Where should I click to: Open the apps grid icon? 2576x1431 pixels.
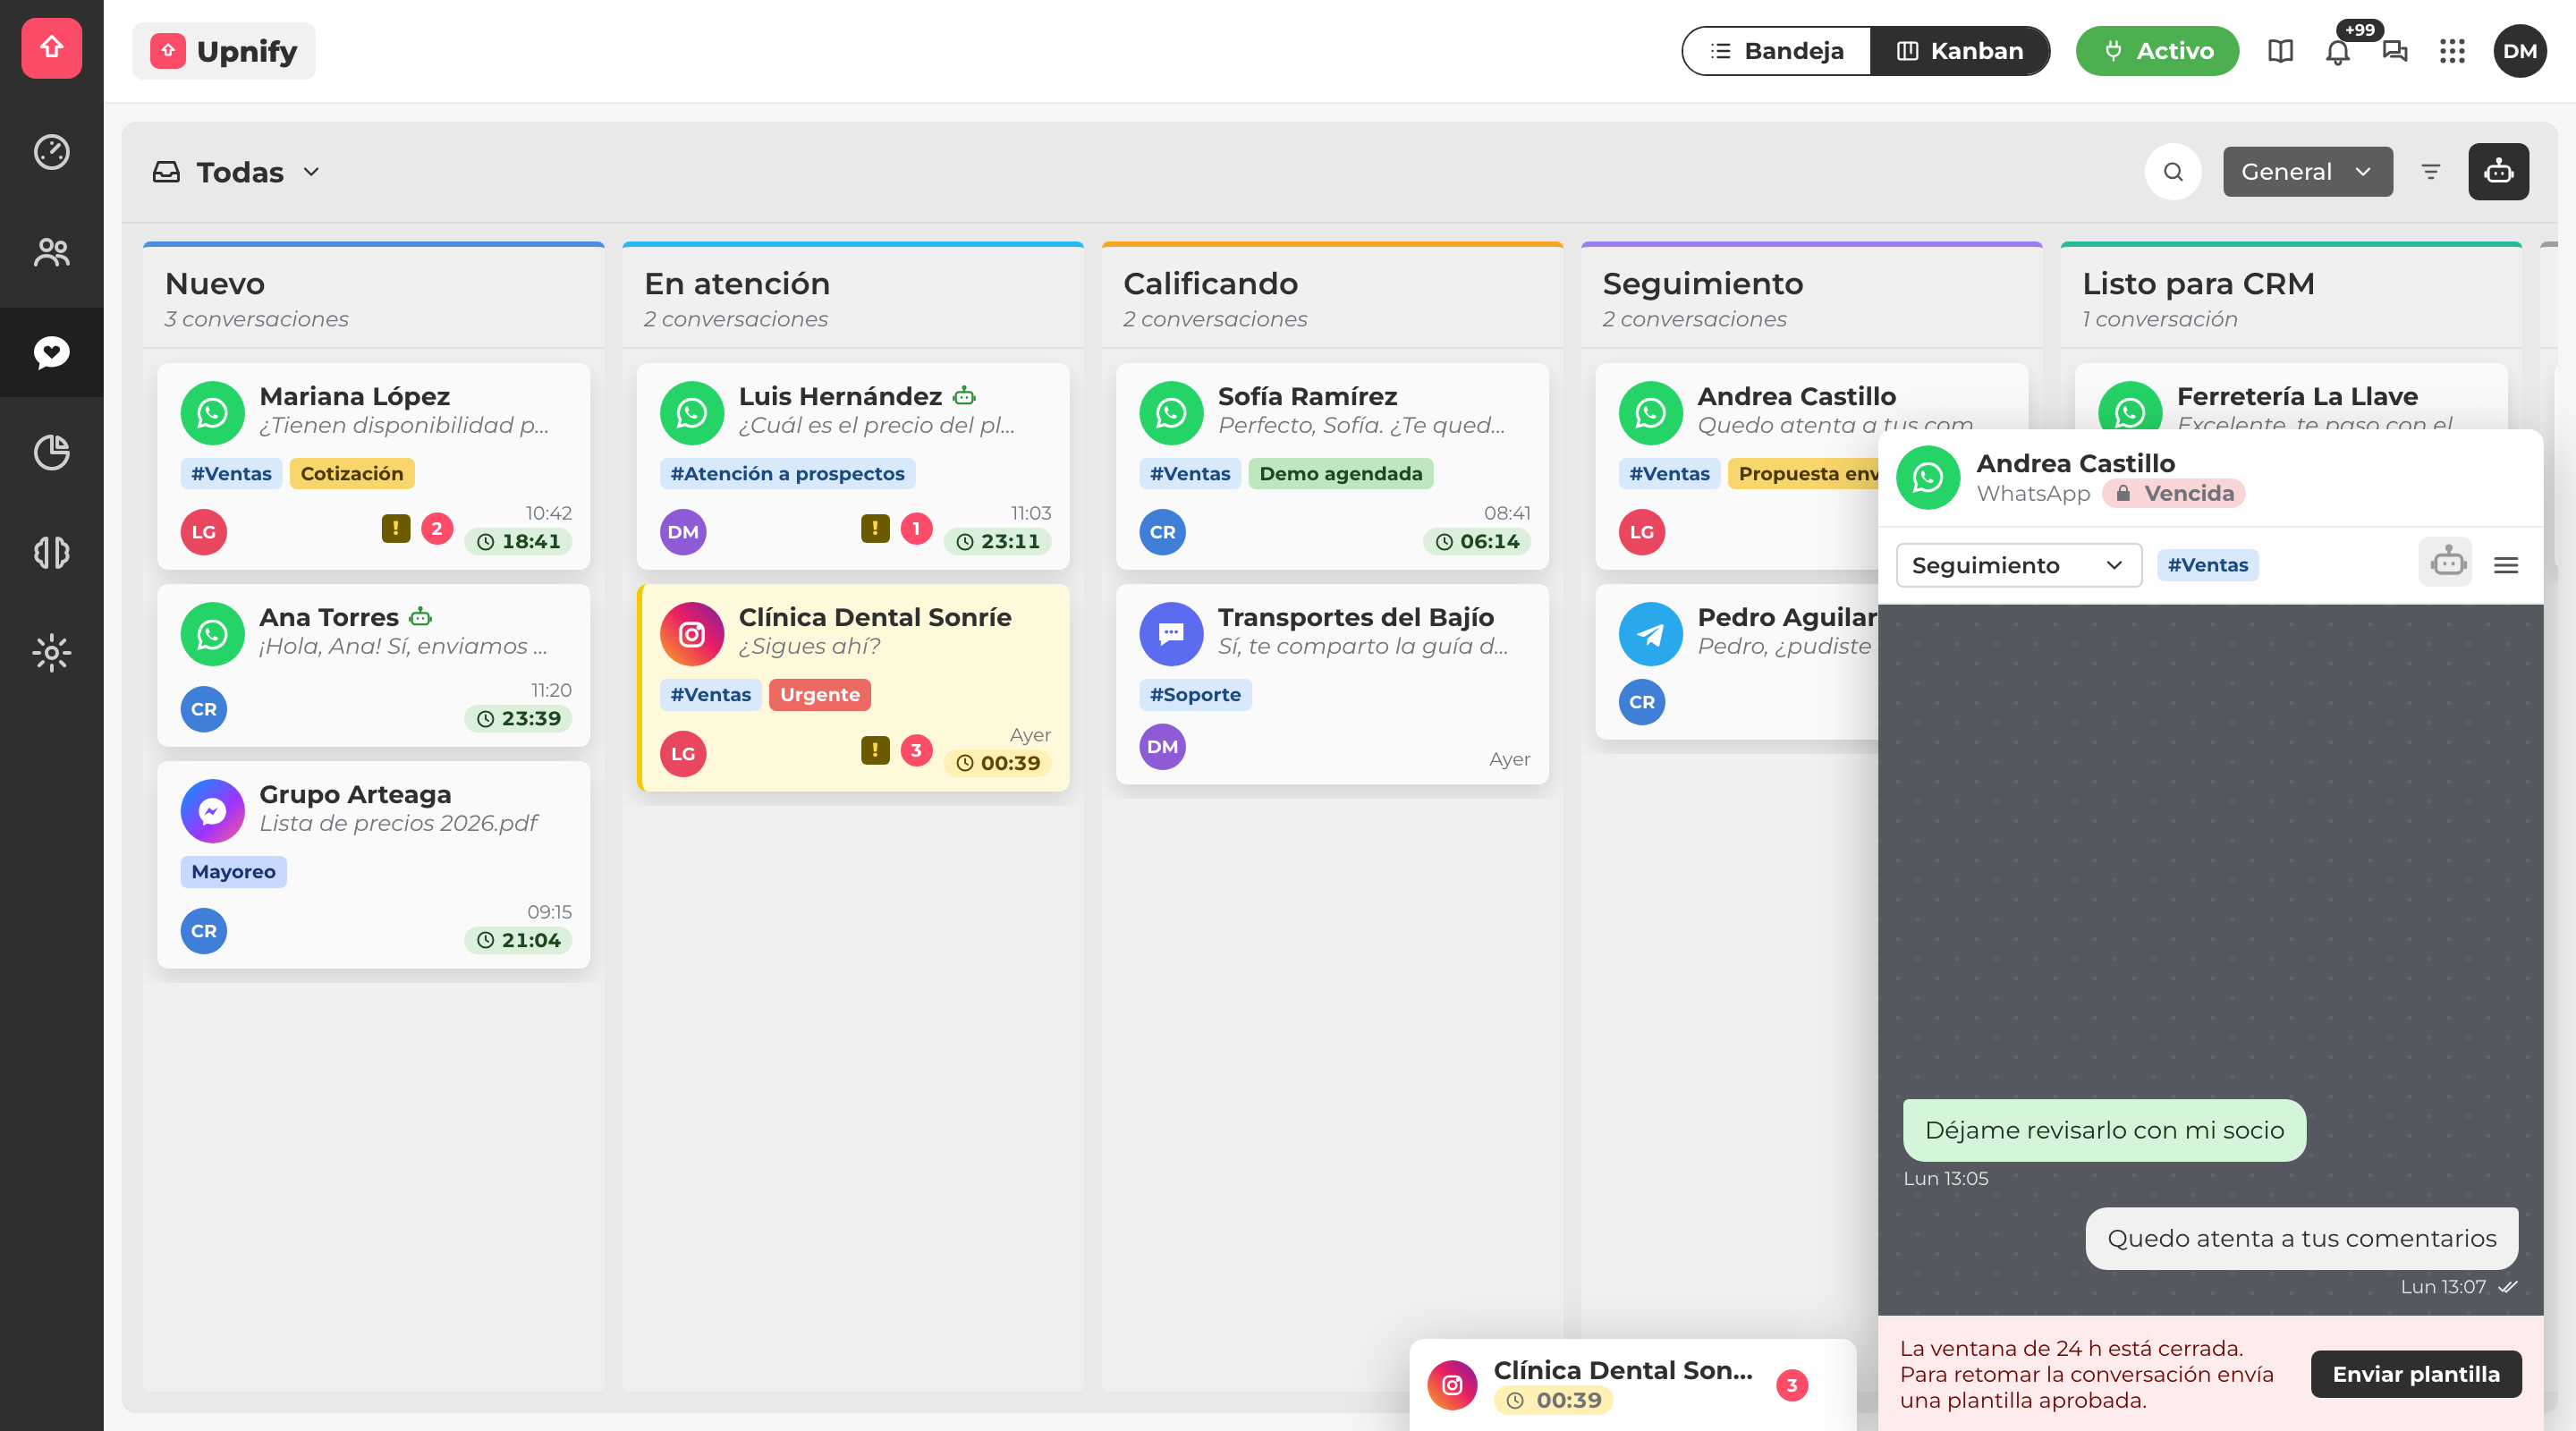click(x=2452, y=51)
